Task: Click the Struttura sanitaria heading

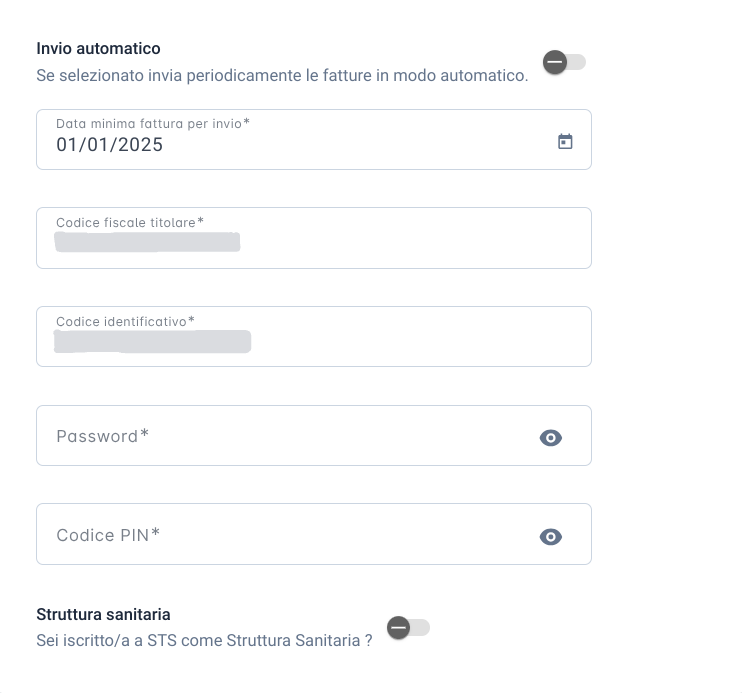Action: [103, 614]
